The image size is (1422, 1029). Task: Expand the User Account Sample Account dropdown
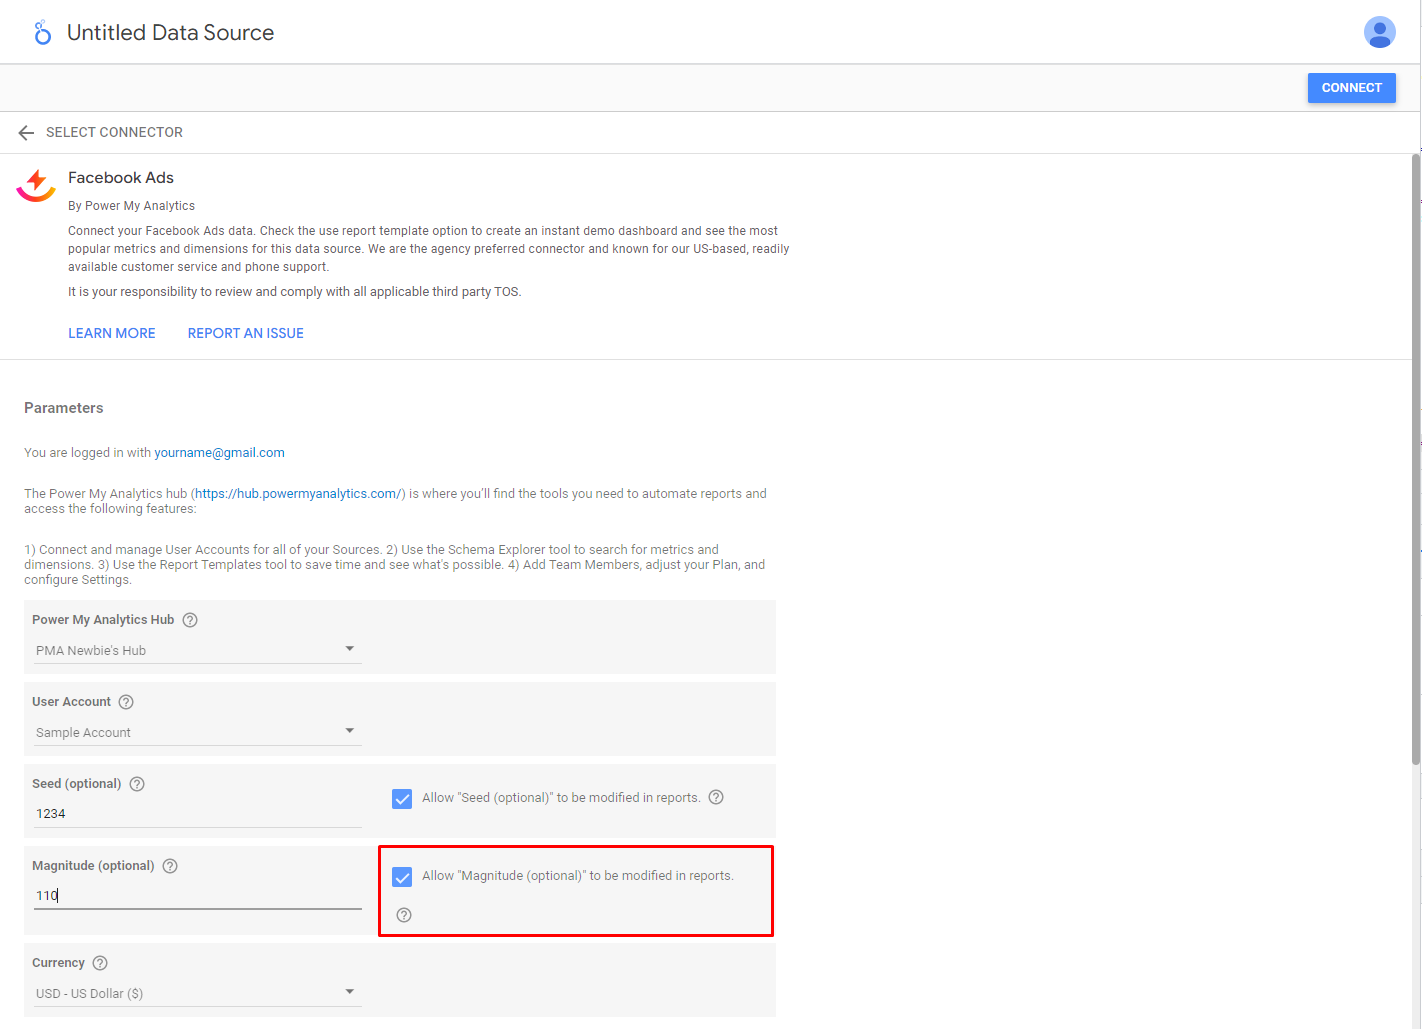coord(196,732)
